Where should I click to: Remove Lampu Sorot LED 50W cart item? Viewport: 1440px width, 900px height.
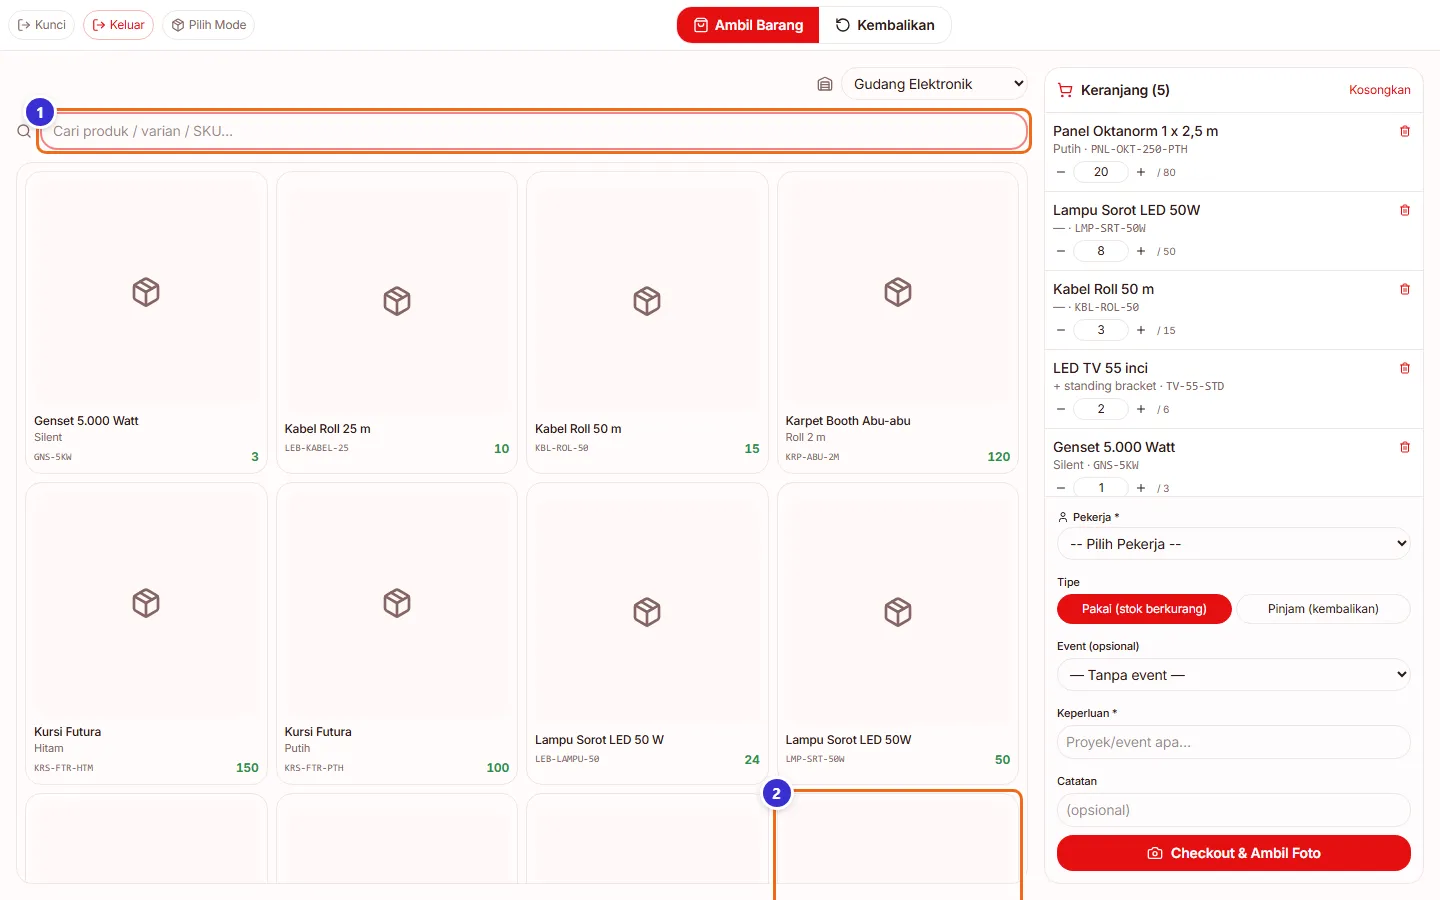1404,210
